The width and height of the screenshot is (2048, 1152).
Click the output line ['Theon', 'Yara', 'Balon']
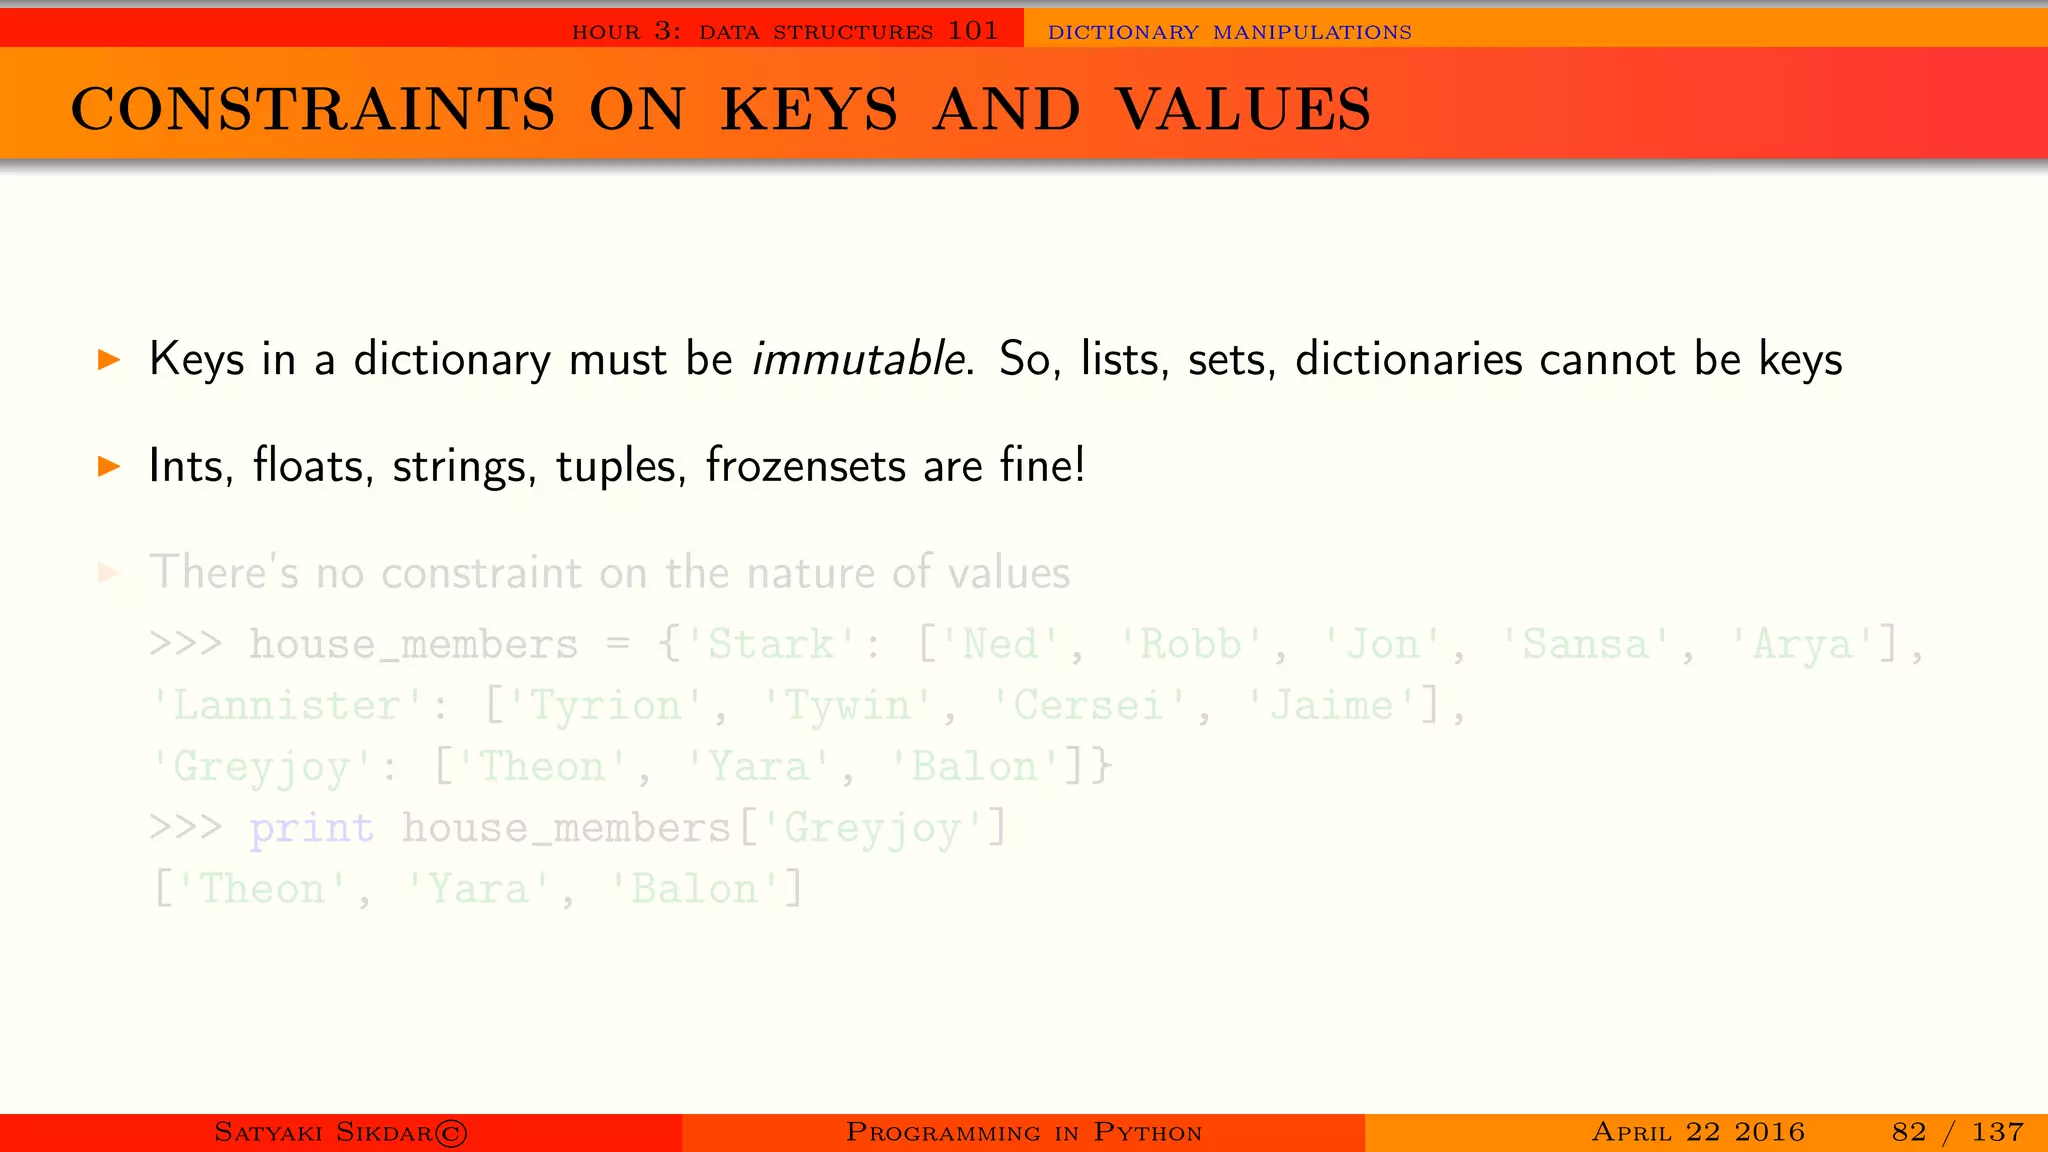tap(478, 889)
